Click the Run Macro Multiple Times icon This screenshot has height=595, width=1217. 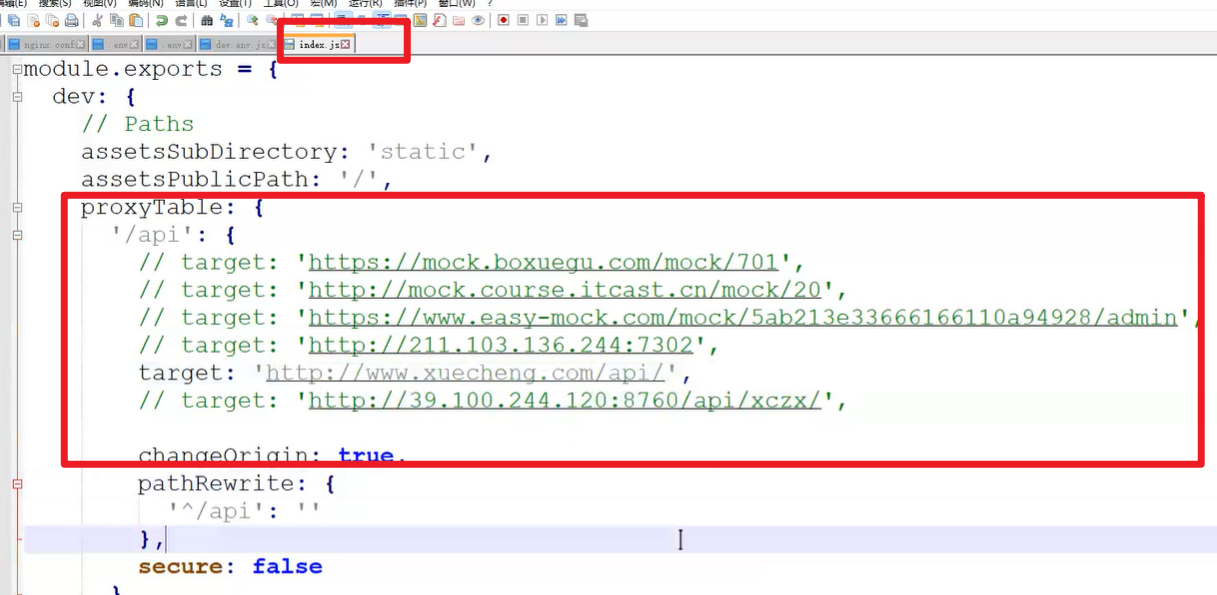561,20
